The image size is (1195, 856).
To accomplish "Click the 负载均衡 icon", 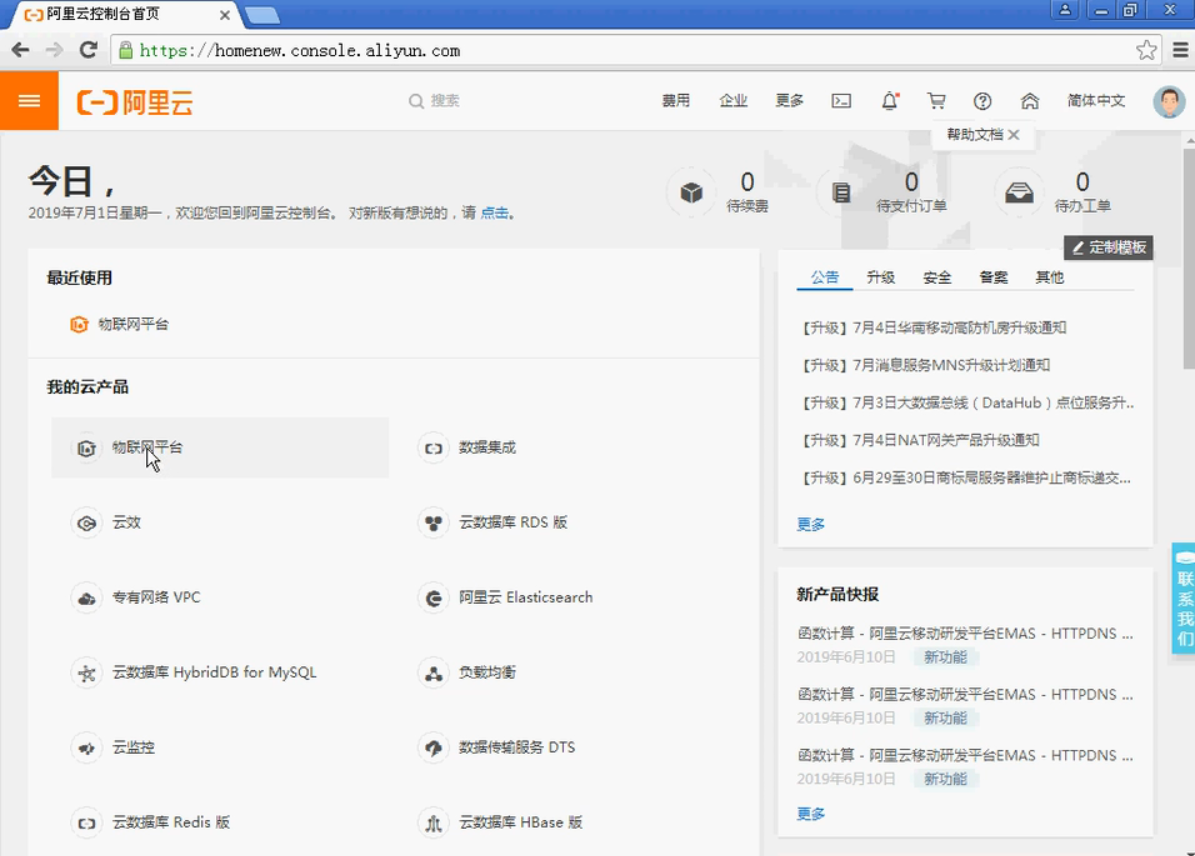I will pos(434,673).
